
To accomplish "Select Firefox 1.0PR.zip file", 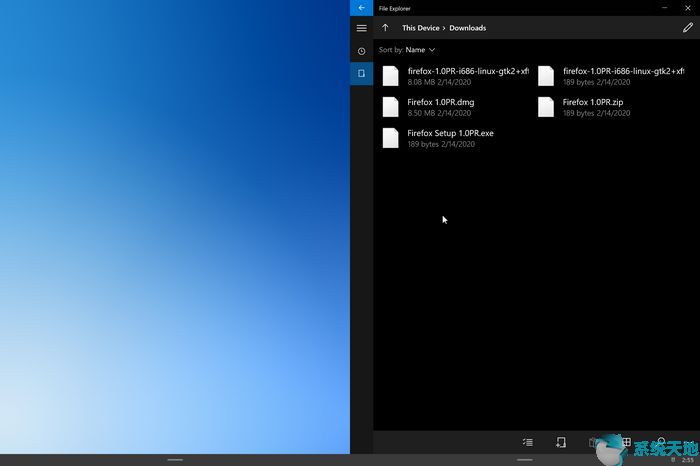I will [x=610, y=107].
